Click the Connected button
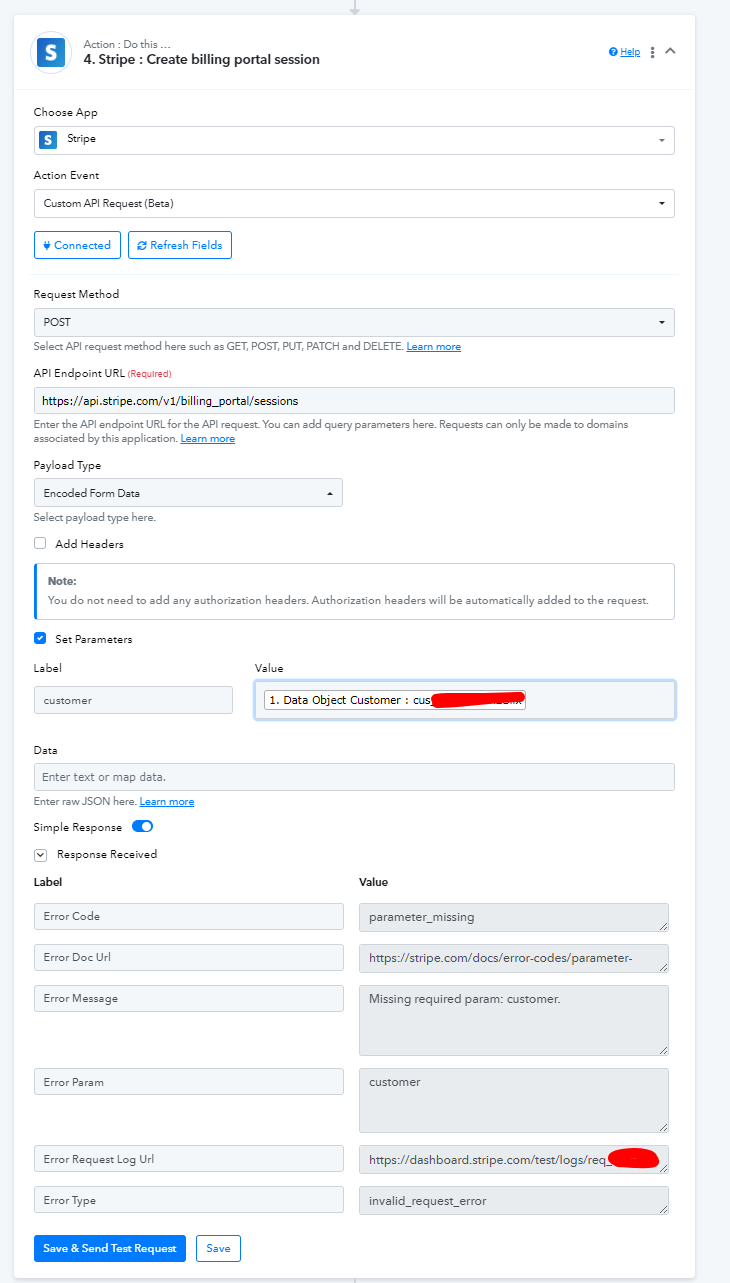This screenshot has height=1283, width=730. 77,245
